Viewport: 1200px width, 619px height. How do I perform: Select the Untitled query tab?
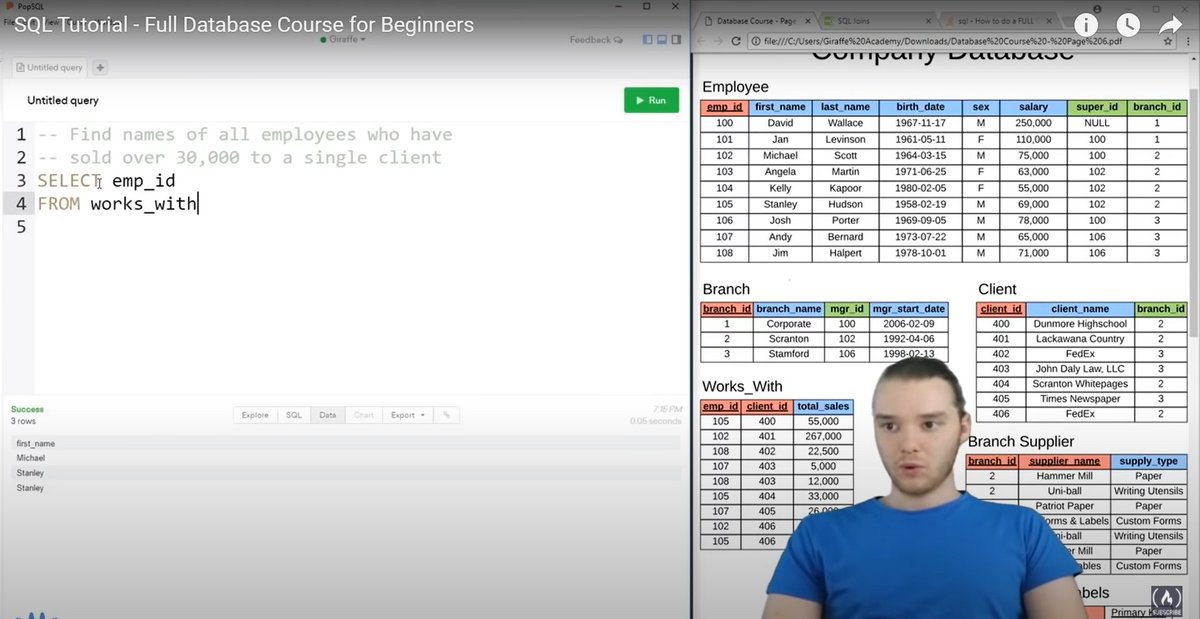coord(49,67)
